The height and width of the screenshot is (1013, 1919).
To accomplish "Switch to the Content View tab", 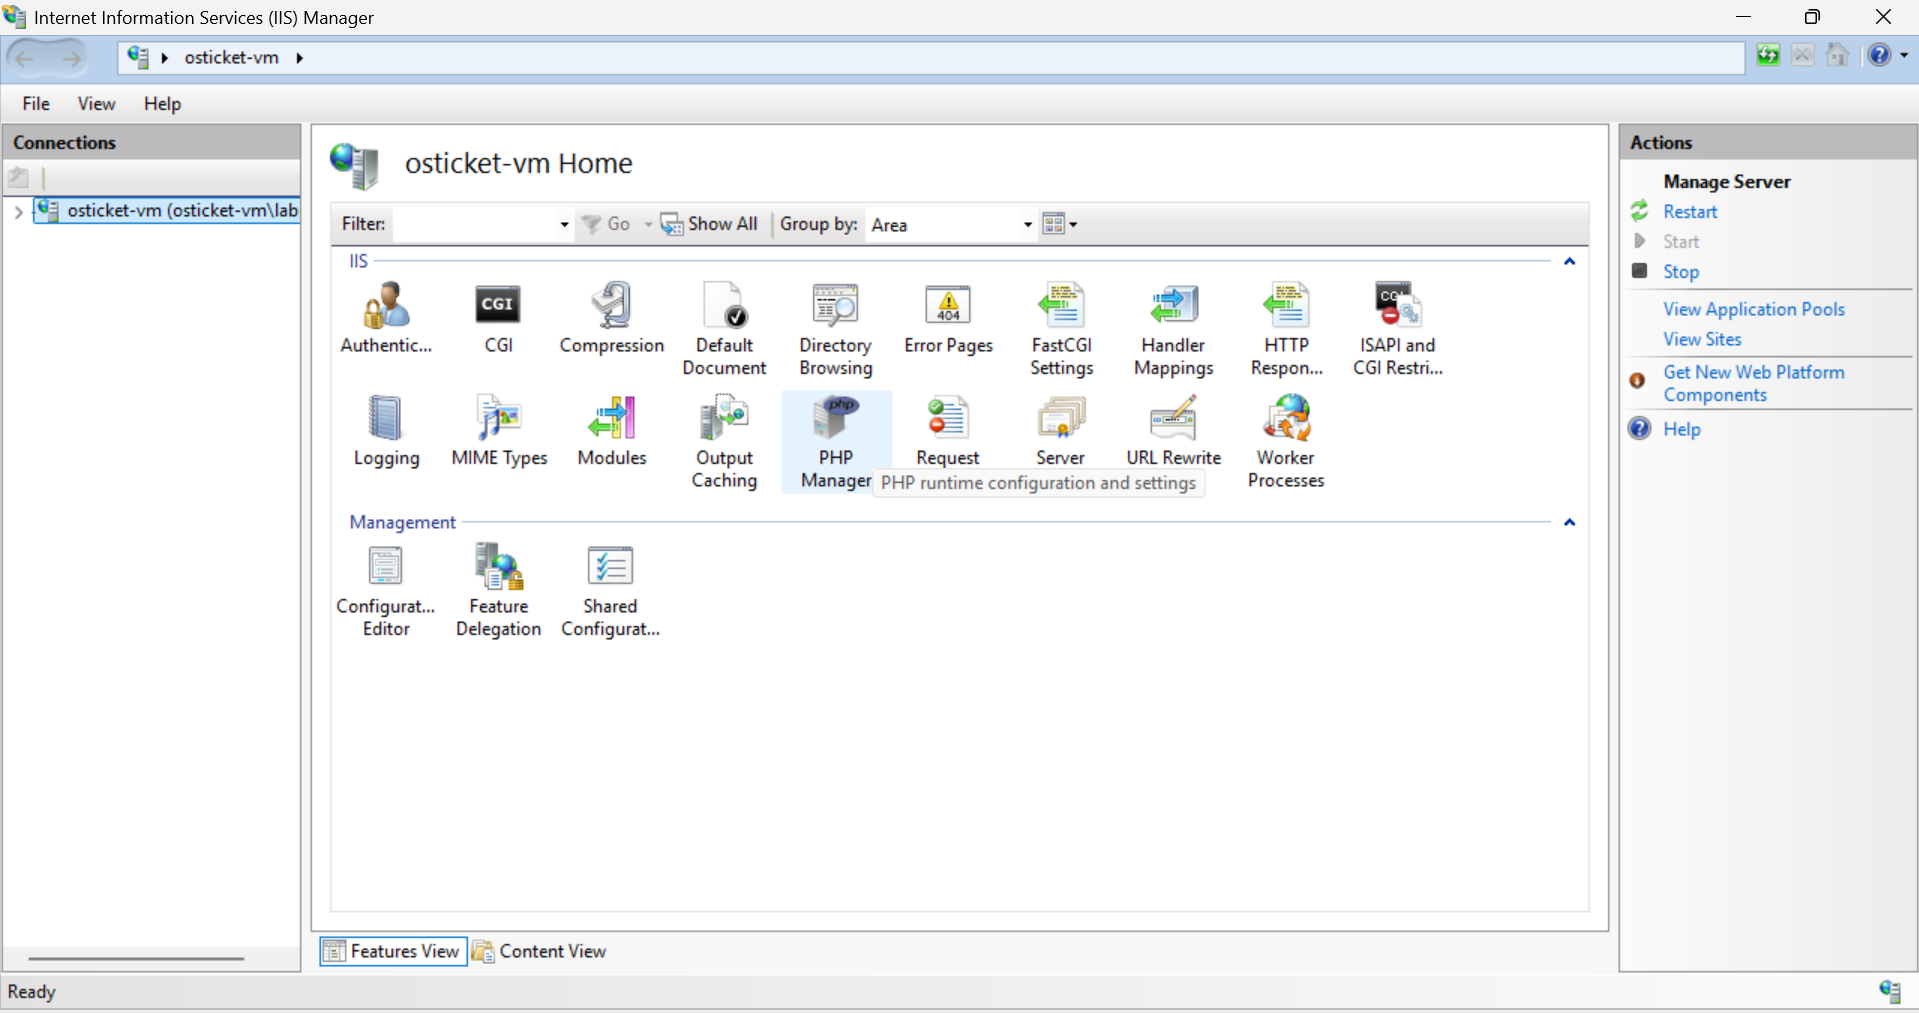I will [x=540, y=951].
